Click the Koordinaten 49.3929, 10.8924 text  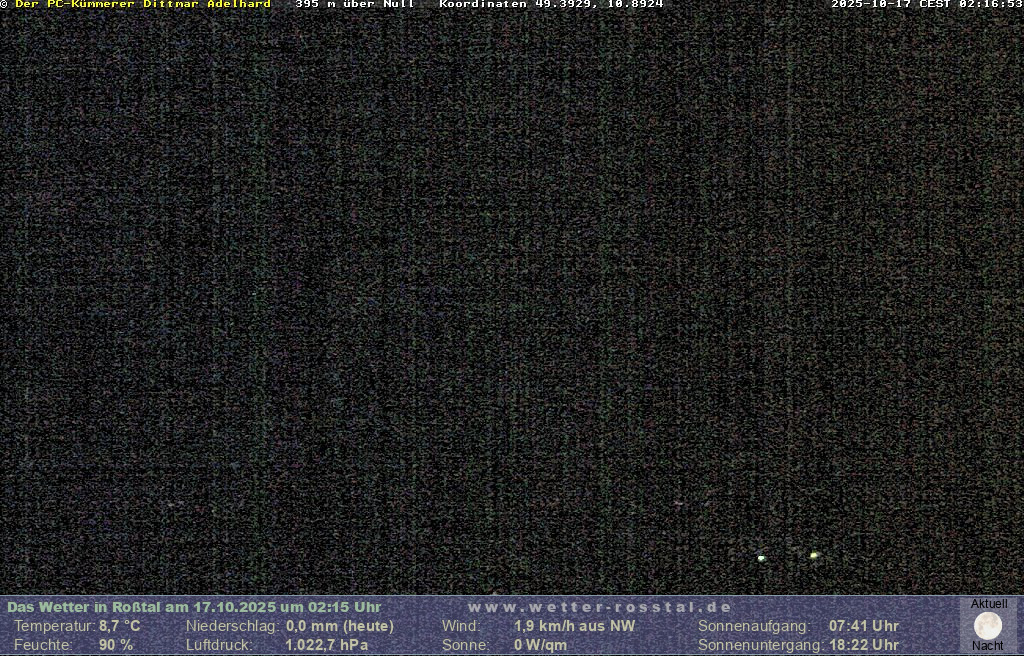pos(551,4)
